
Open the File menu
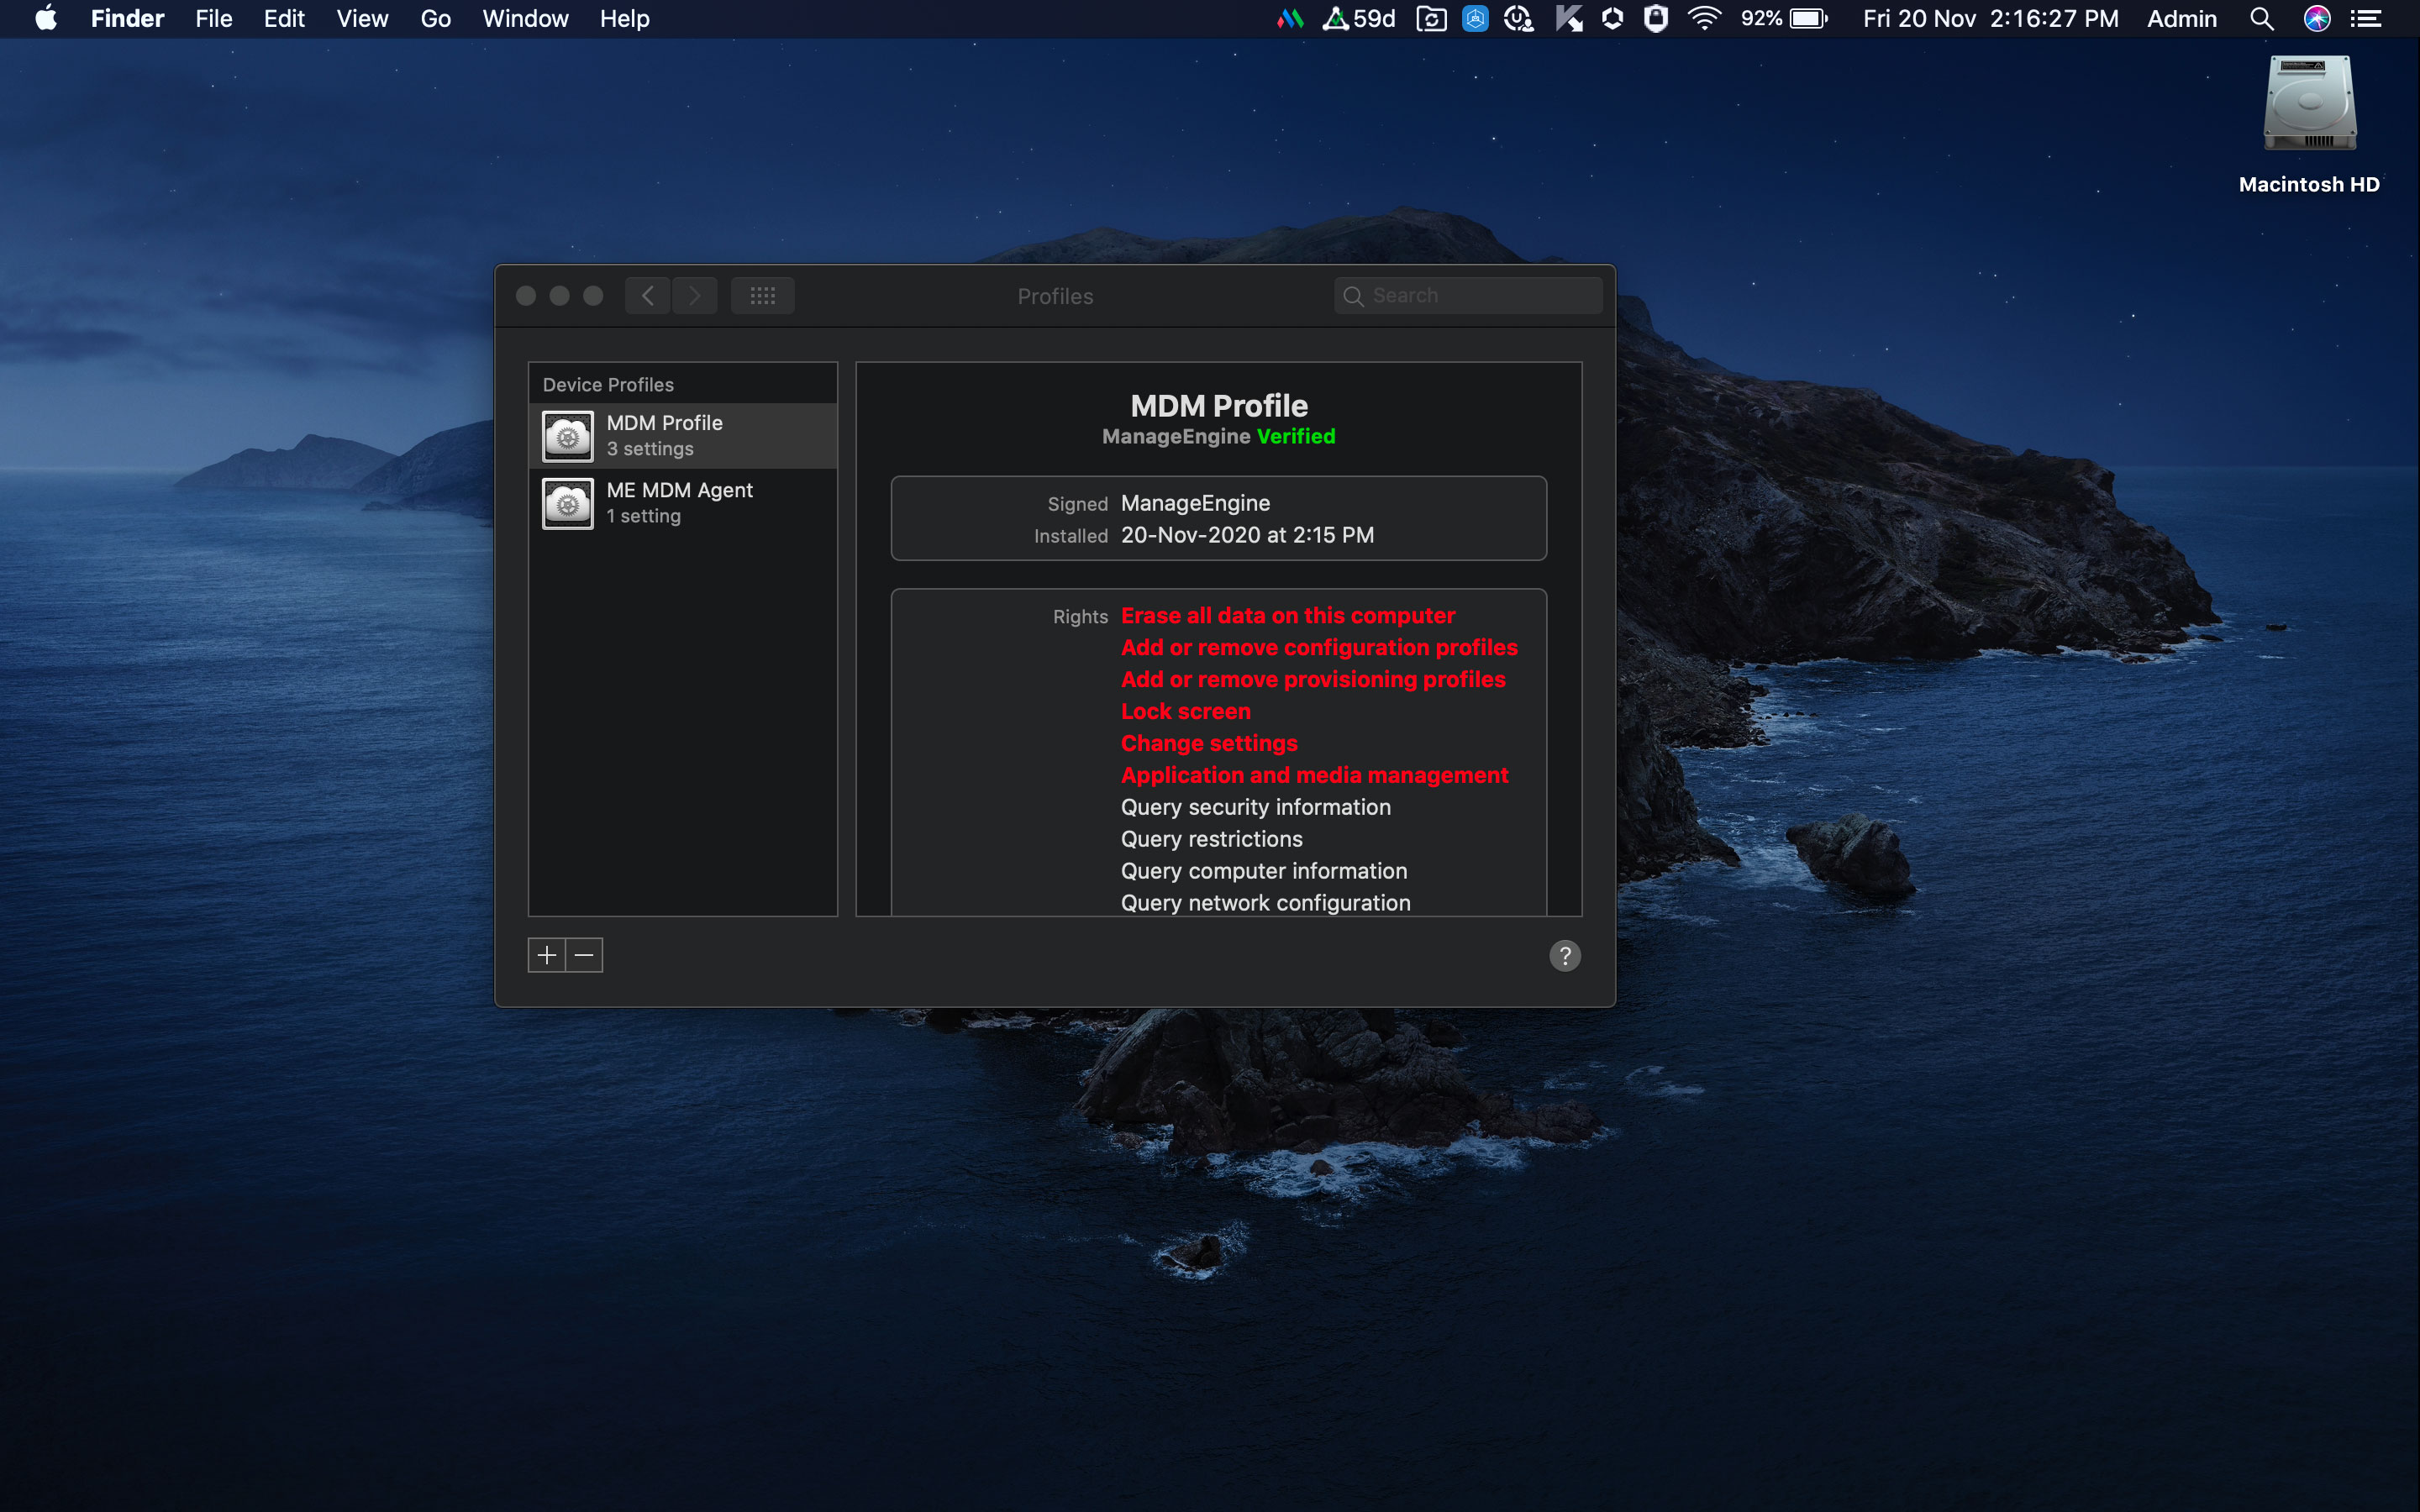point(213,19)
